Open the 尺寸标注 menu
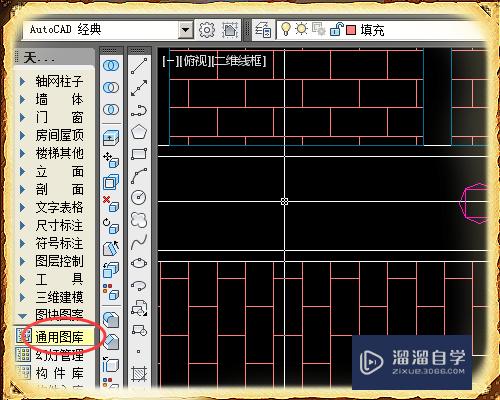This screenshot has height=400, width=500. (x=59, y=226)
